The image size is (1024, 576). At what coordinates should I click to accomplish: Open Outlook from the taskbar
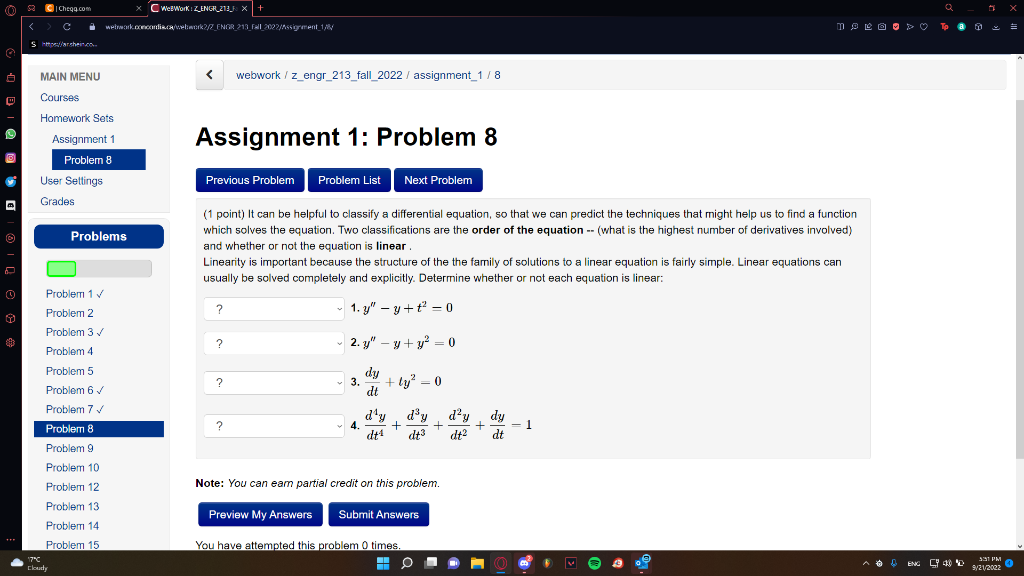point(640,563)
